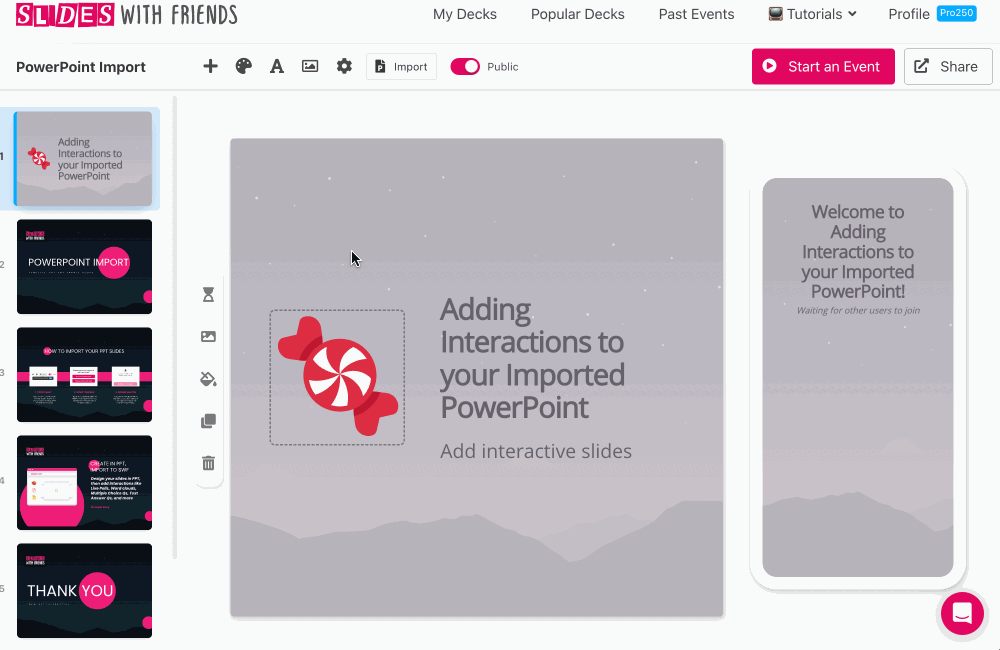Open the color palette theme icon
The height and width of the screenshot is (650, 1000).
pyautogui.click(x=244, y=66)
